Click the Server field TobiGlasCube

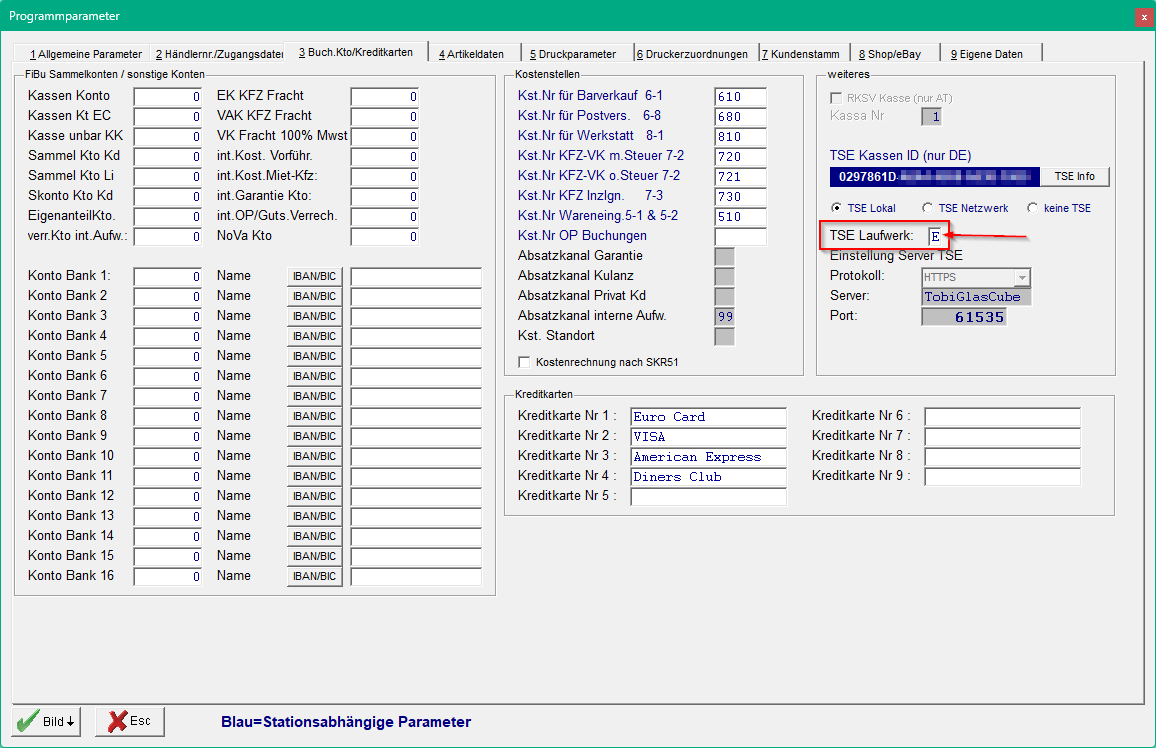976,297
